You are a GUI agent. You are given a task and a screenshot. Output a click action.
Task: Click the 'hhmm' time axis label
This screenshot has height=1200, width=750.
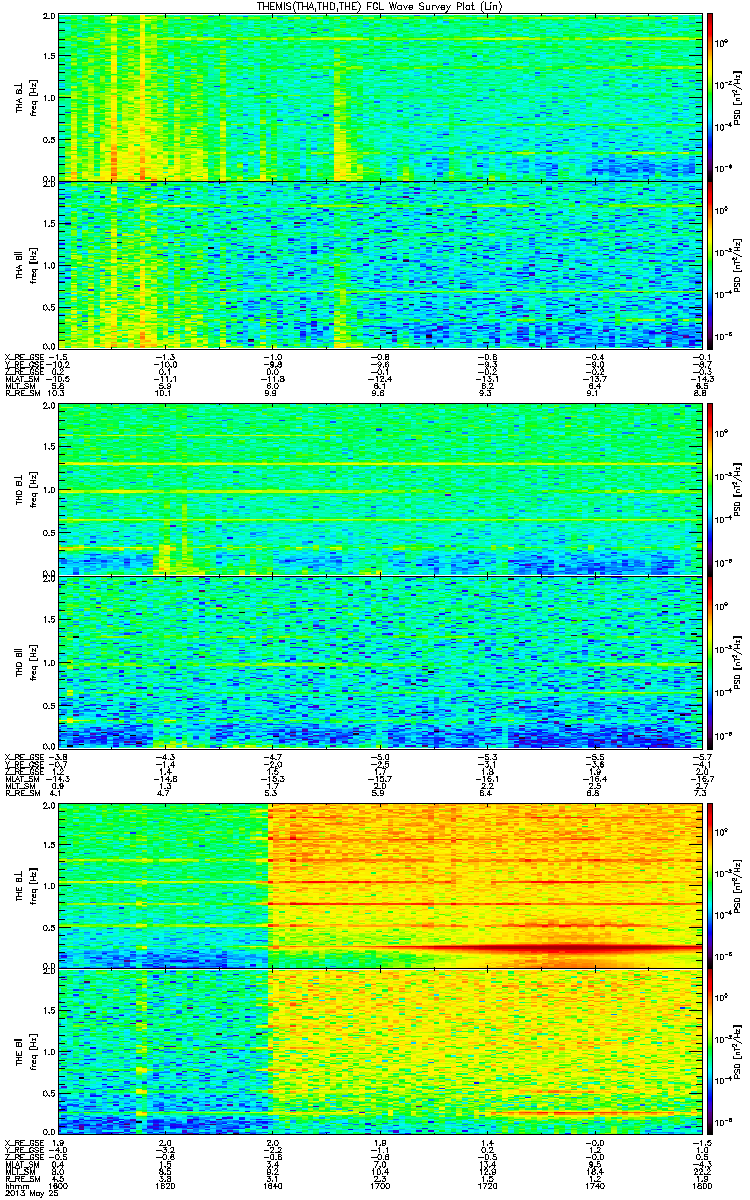click(15, 1186)
